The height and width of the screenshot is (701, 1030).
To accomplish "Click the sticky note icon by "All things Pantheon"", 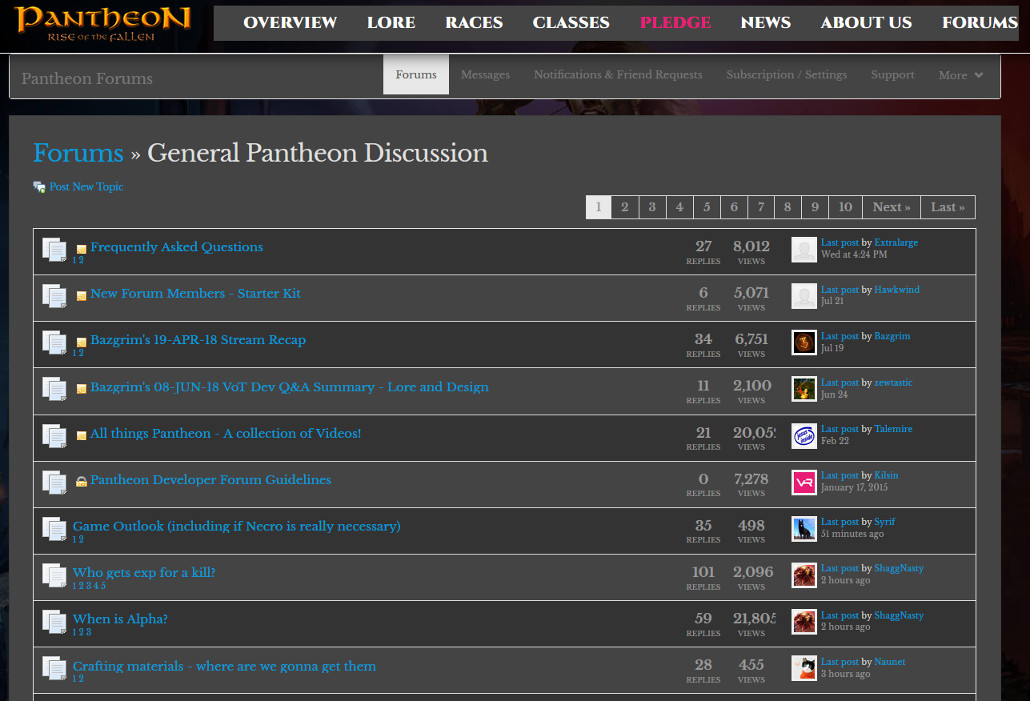I will click(x=81, y=433).
